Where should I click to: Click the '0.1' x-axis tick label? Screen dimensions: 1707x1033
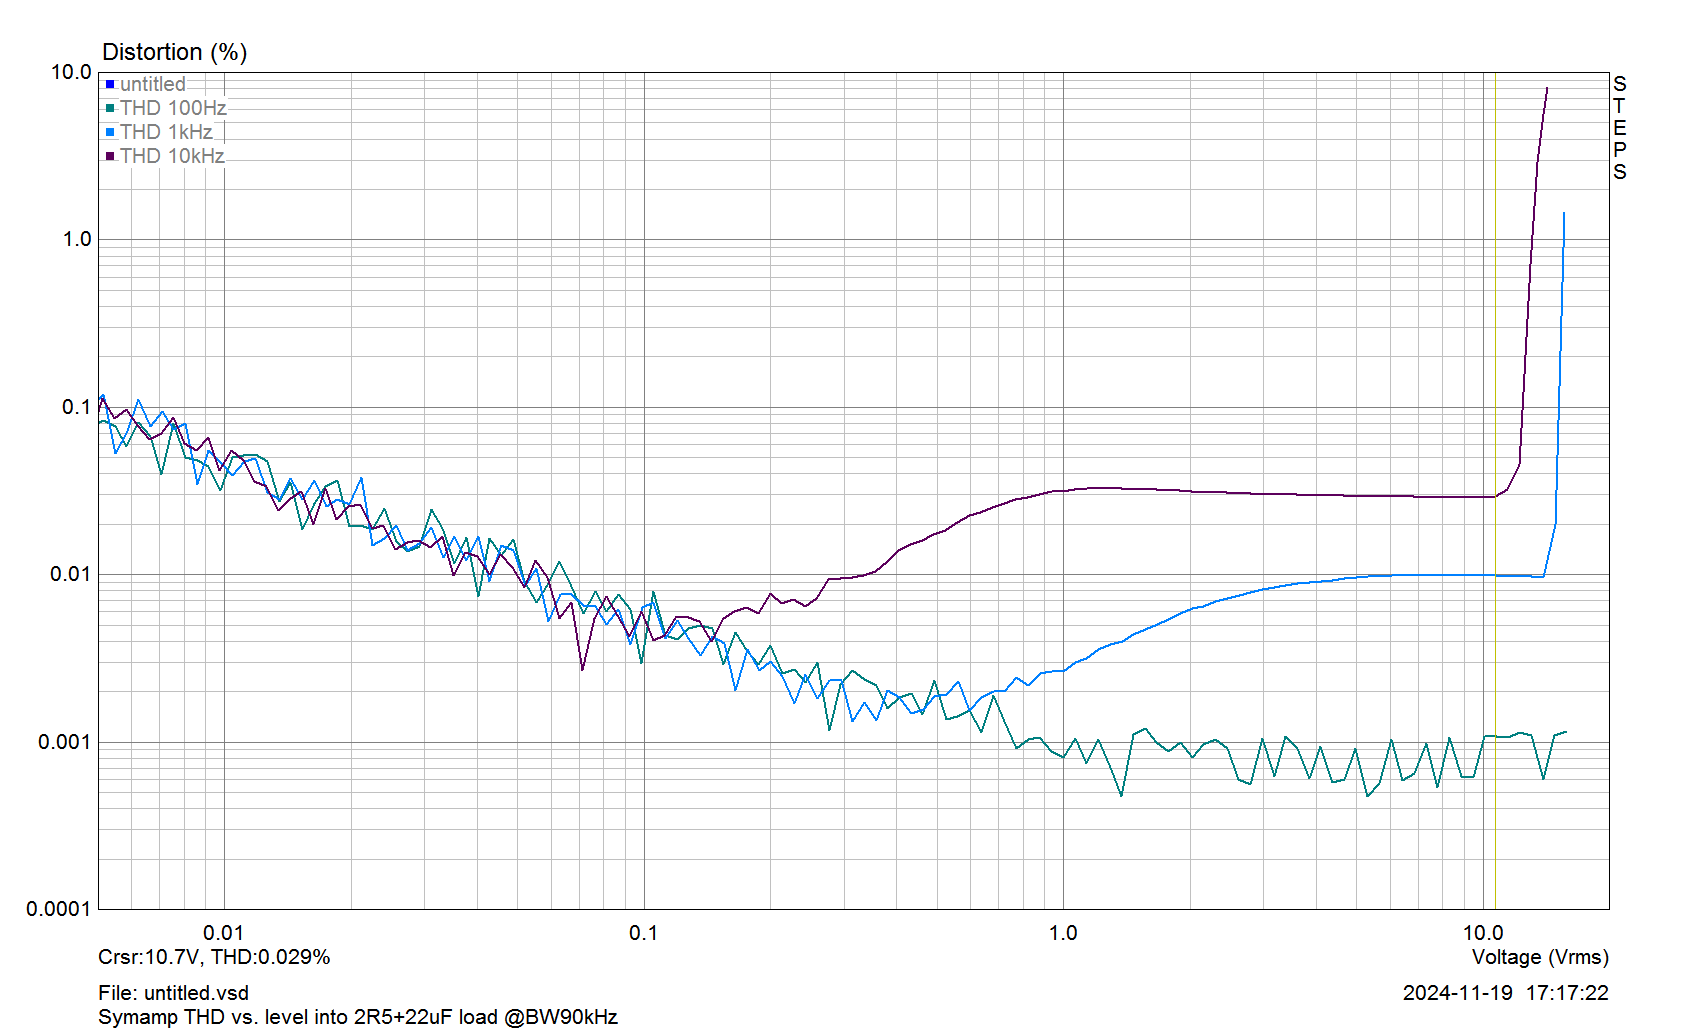643,933
